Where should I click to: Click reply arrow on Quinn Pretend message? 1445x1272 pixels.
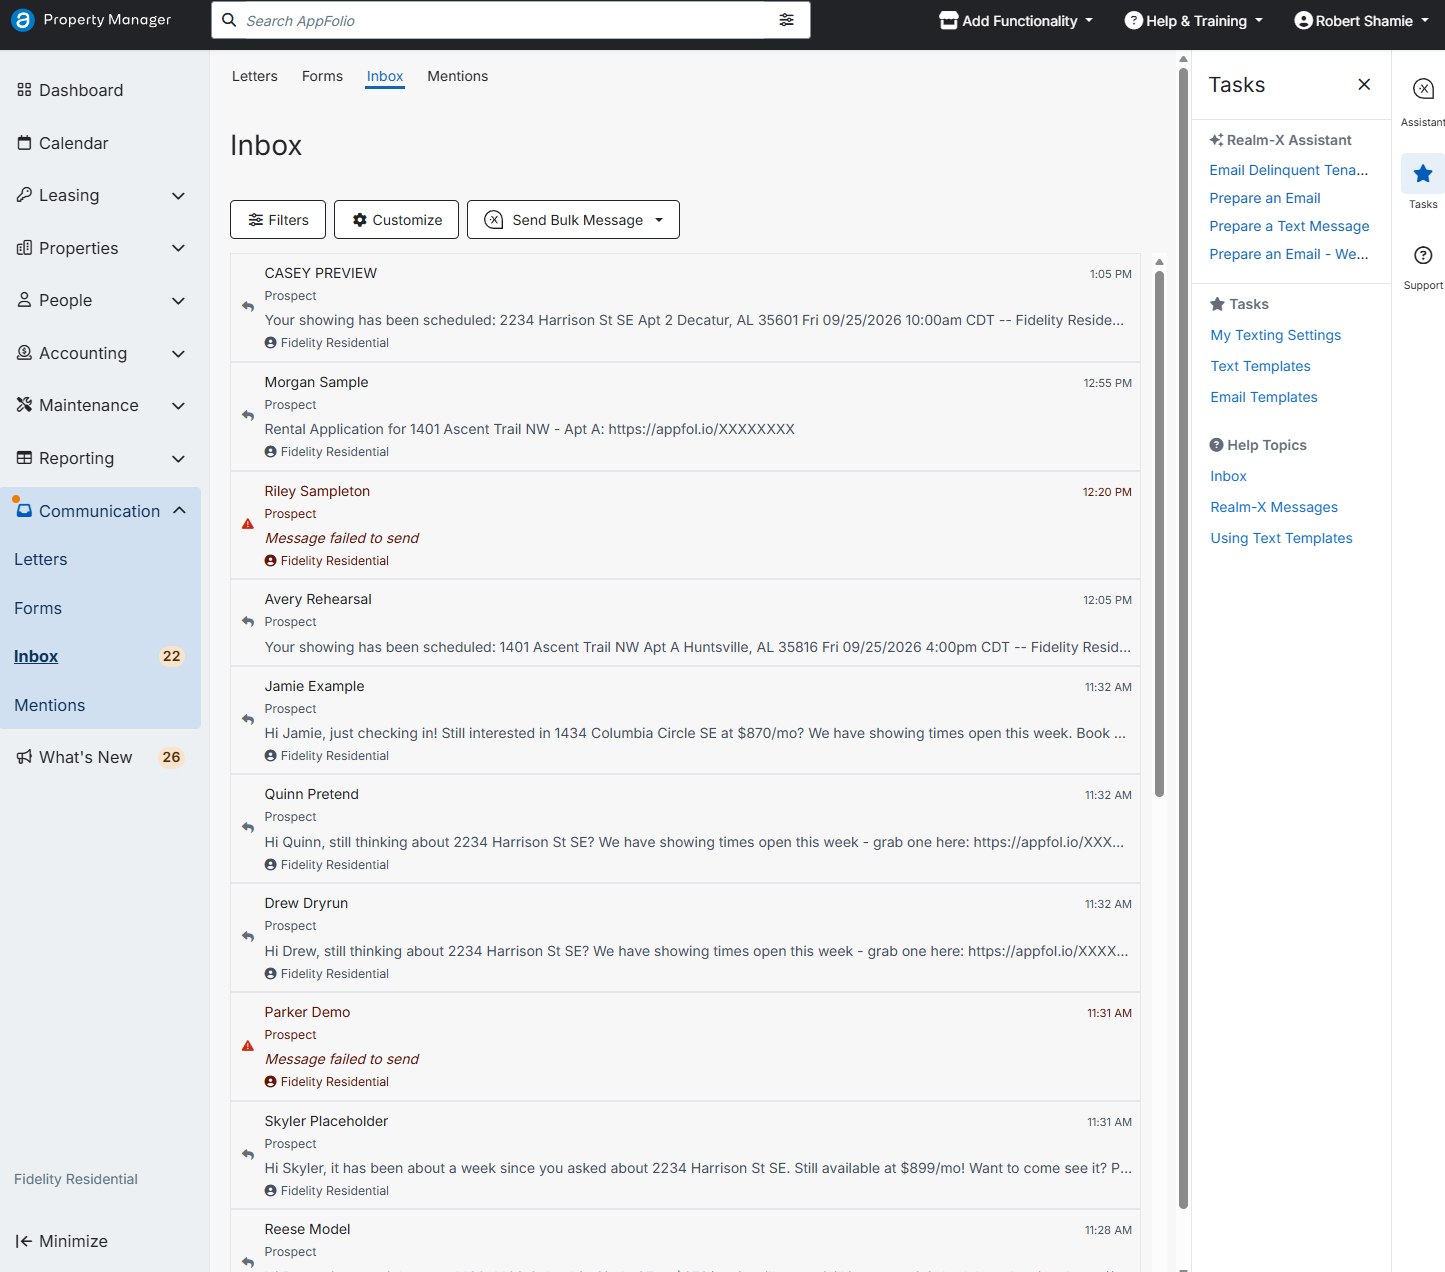(x=248, y=828)
